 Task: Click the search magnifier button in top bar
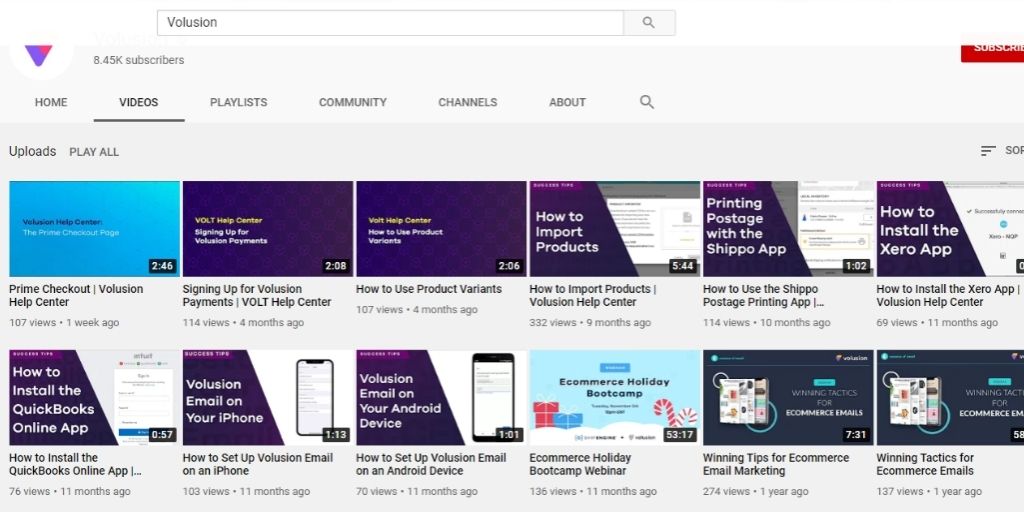point(649,23)
